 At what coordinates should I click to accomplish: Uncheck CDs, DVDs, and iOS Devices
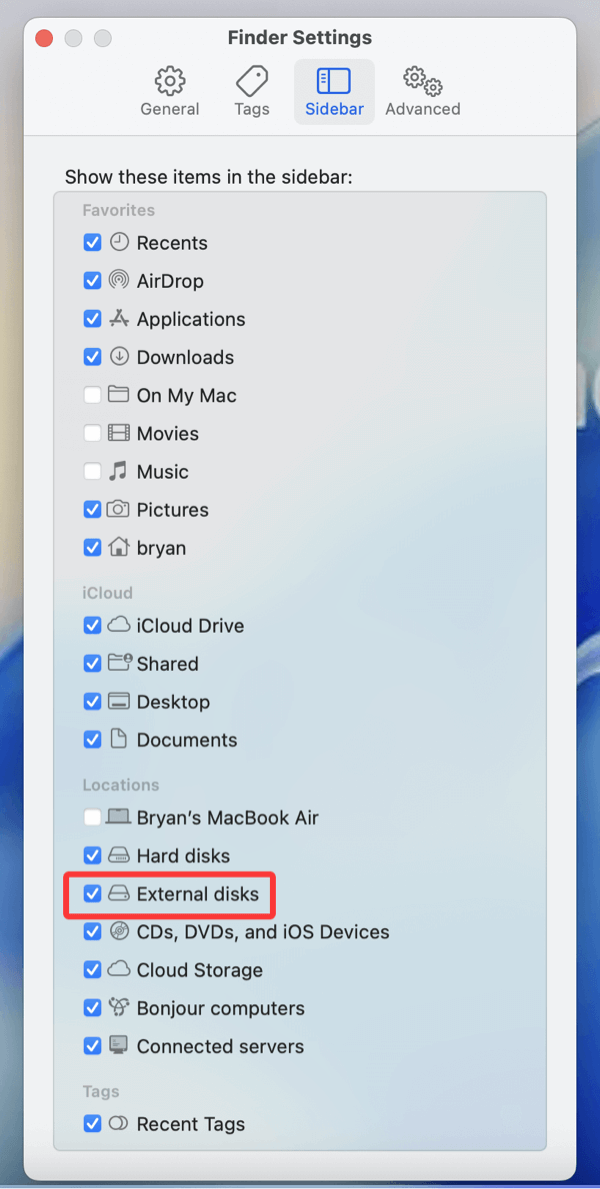92,932
